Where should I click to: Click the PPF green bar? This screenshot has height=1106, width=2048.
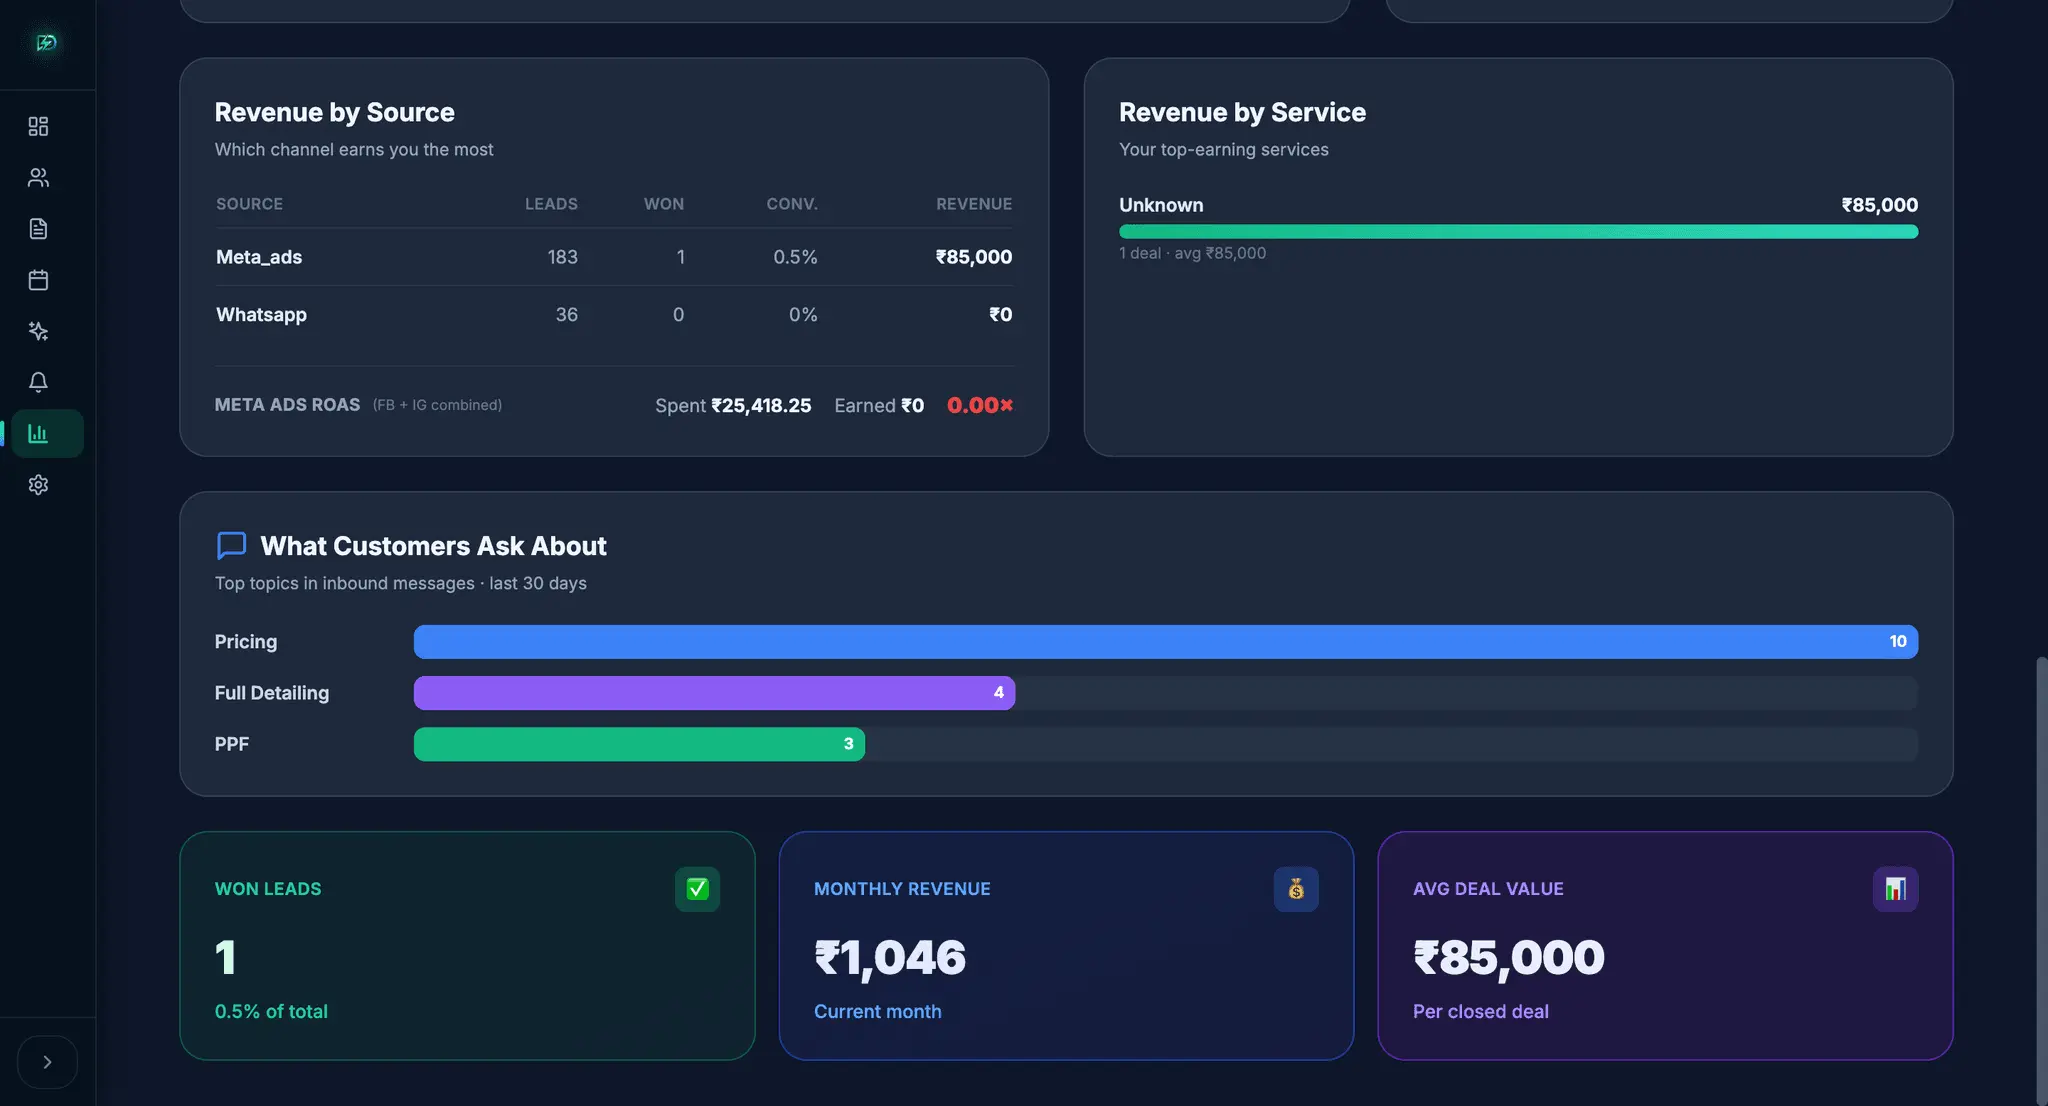click(x=639, y=744)
